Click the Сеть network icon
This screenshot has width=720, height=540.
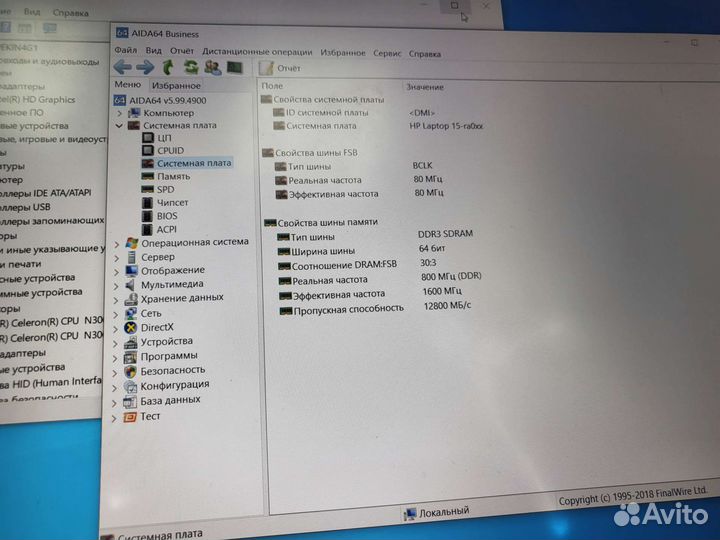point(131,314)
